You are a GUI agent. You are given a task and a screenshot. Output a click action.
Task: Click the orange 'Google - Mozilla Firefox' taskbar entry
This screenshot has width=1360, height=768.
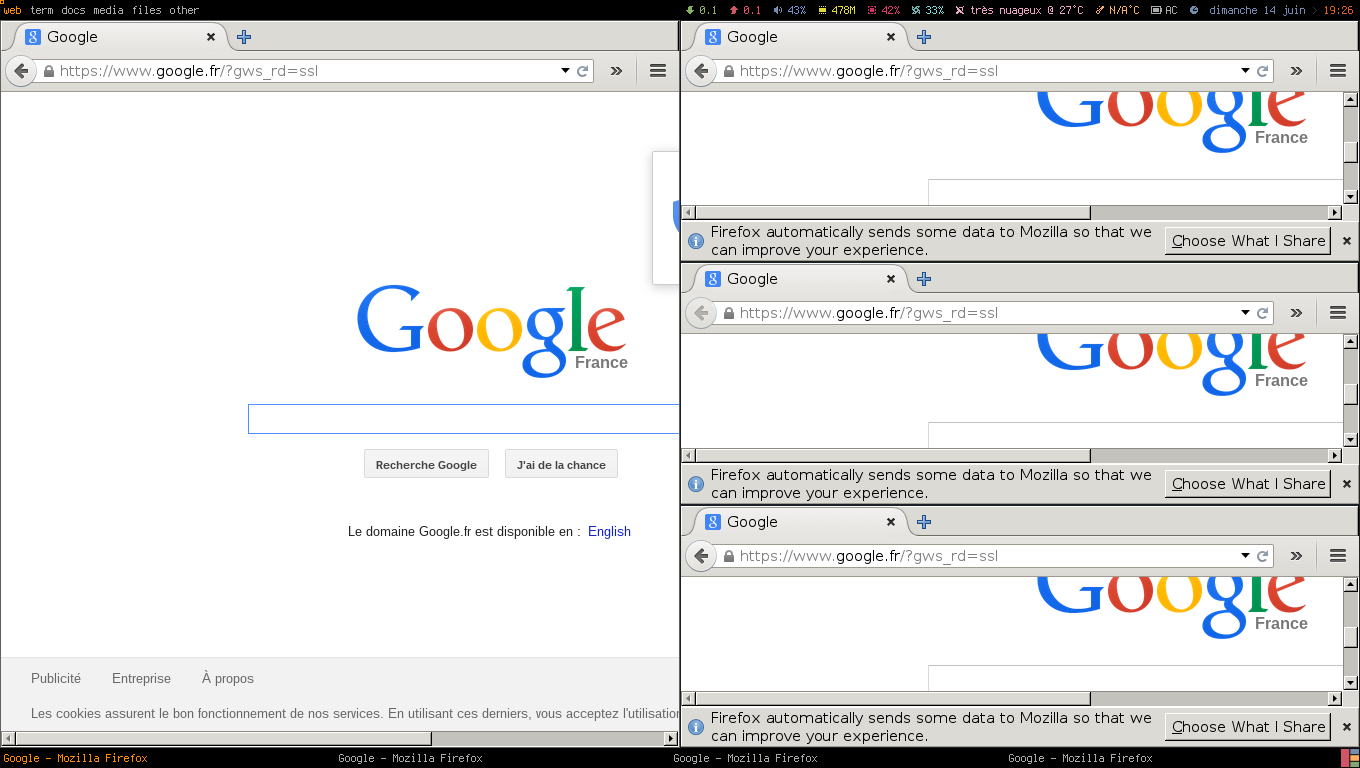coord(75,758)
